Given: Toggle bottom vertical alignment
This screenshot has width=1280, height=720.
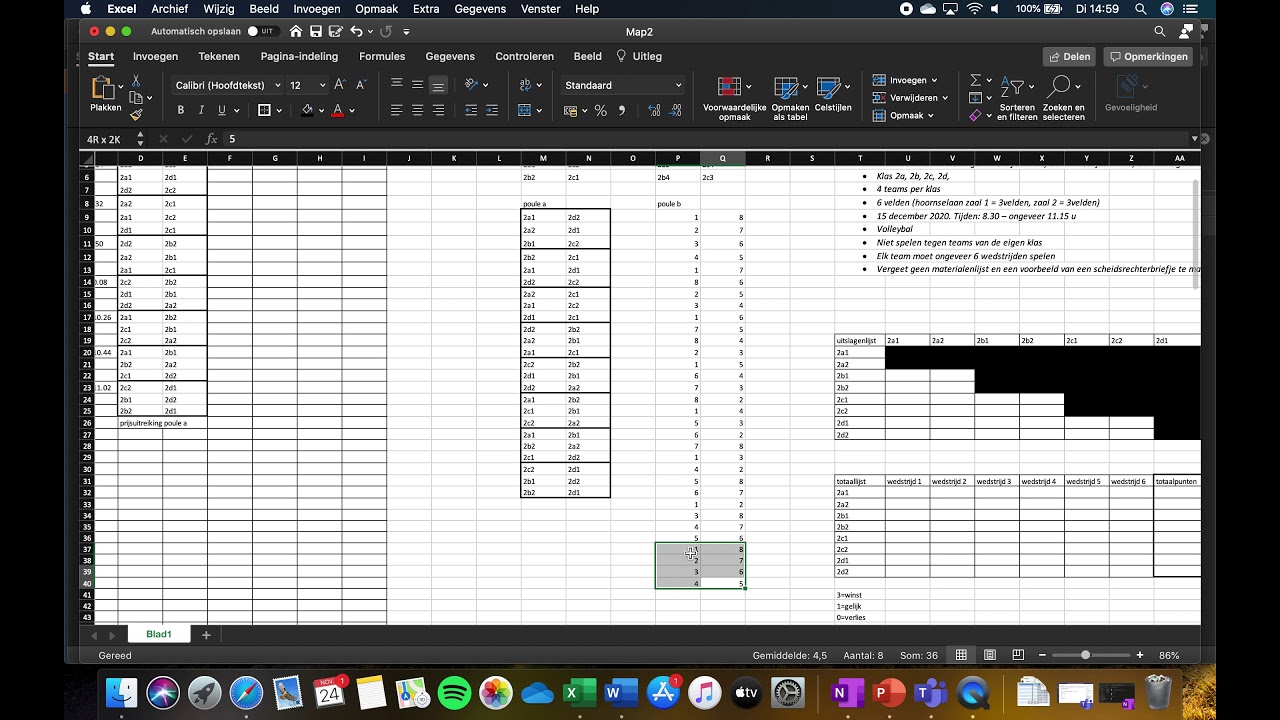Looking at the screenshot, I should point(438,85).
